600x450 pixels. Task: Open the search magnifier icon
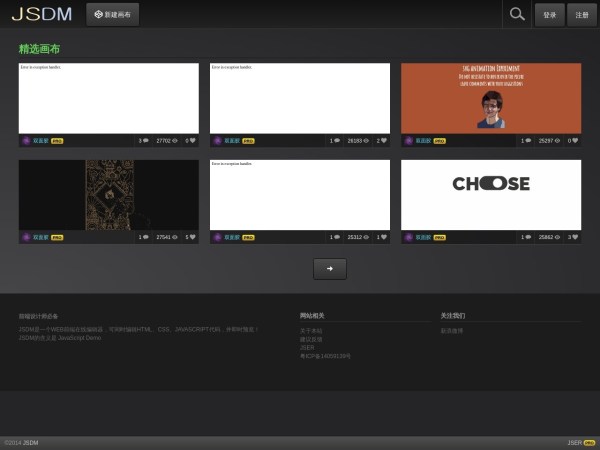(x=517, y=14)
